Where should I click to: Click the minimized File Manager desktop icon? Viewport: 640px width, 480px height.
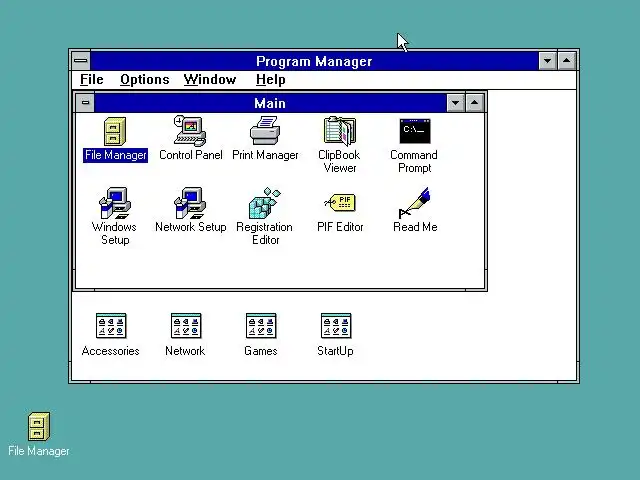[x=39, y=427]
